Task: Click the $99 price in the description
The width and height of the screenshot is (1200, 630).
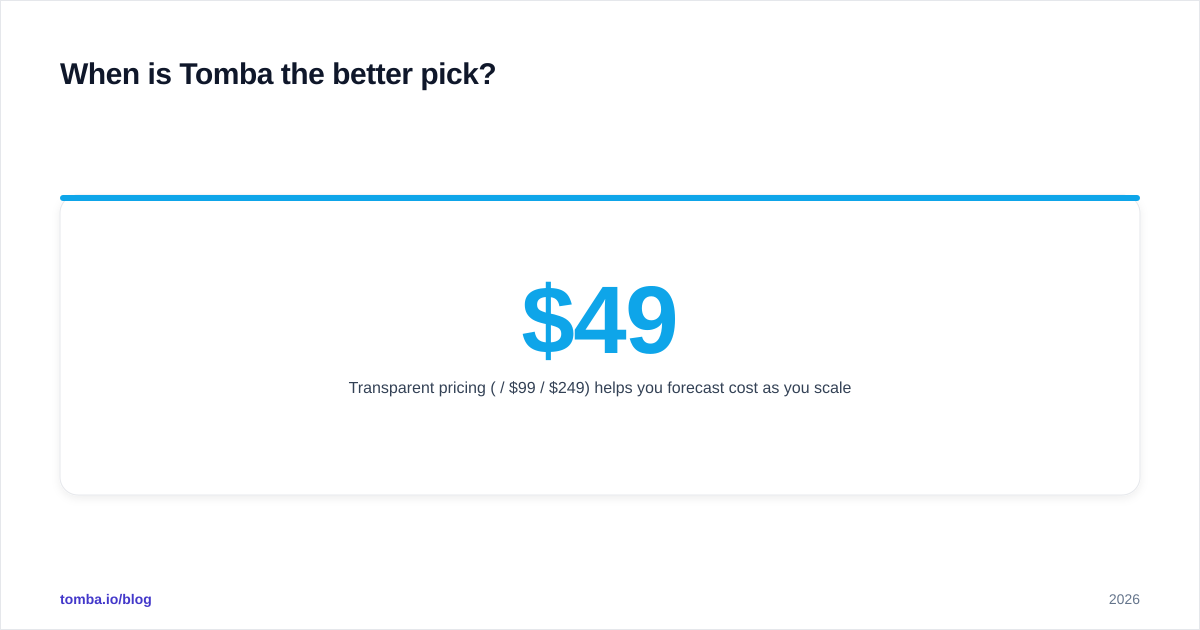Action: point(522,388)
